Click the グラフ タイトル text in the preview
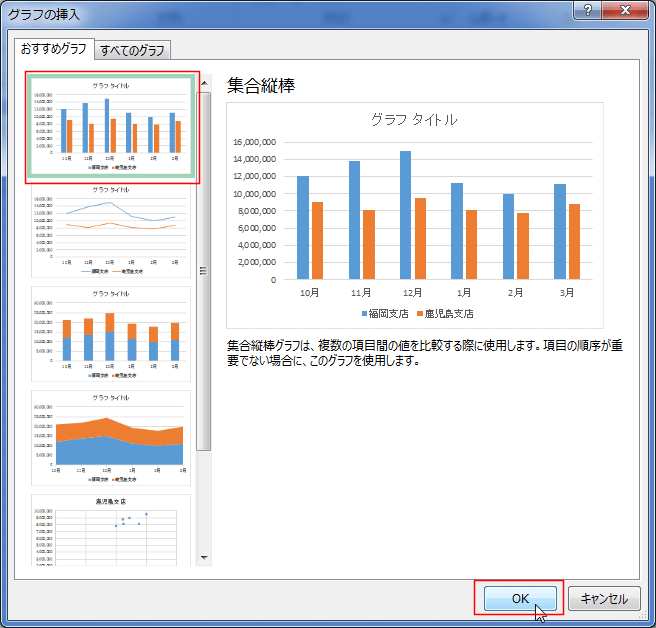The width and height of the screenshot is (656, 628). [414, 119]
